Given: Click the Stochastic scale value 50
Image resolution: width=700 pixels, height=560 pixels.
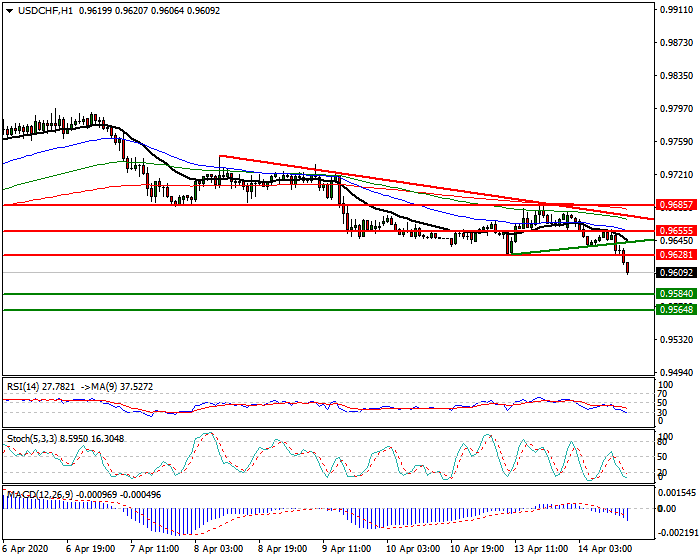Looking at the screenshot, I should coord(664,457).
